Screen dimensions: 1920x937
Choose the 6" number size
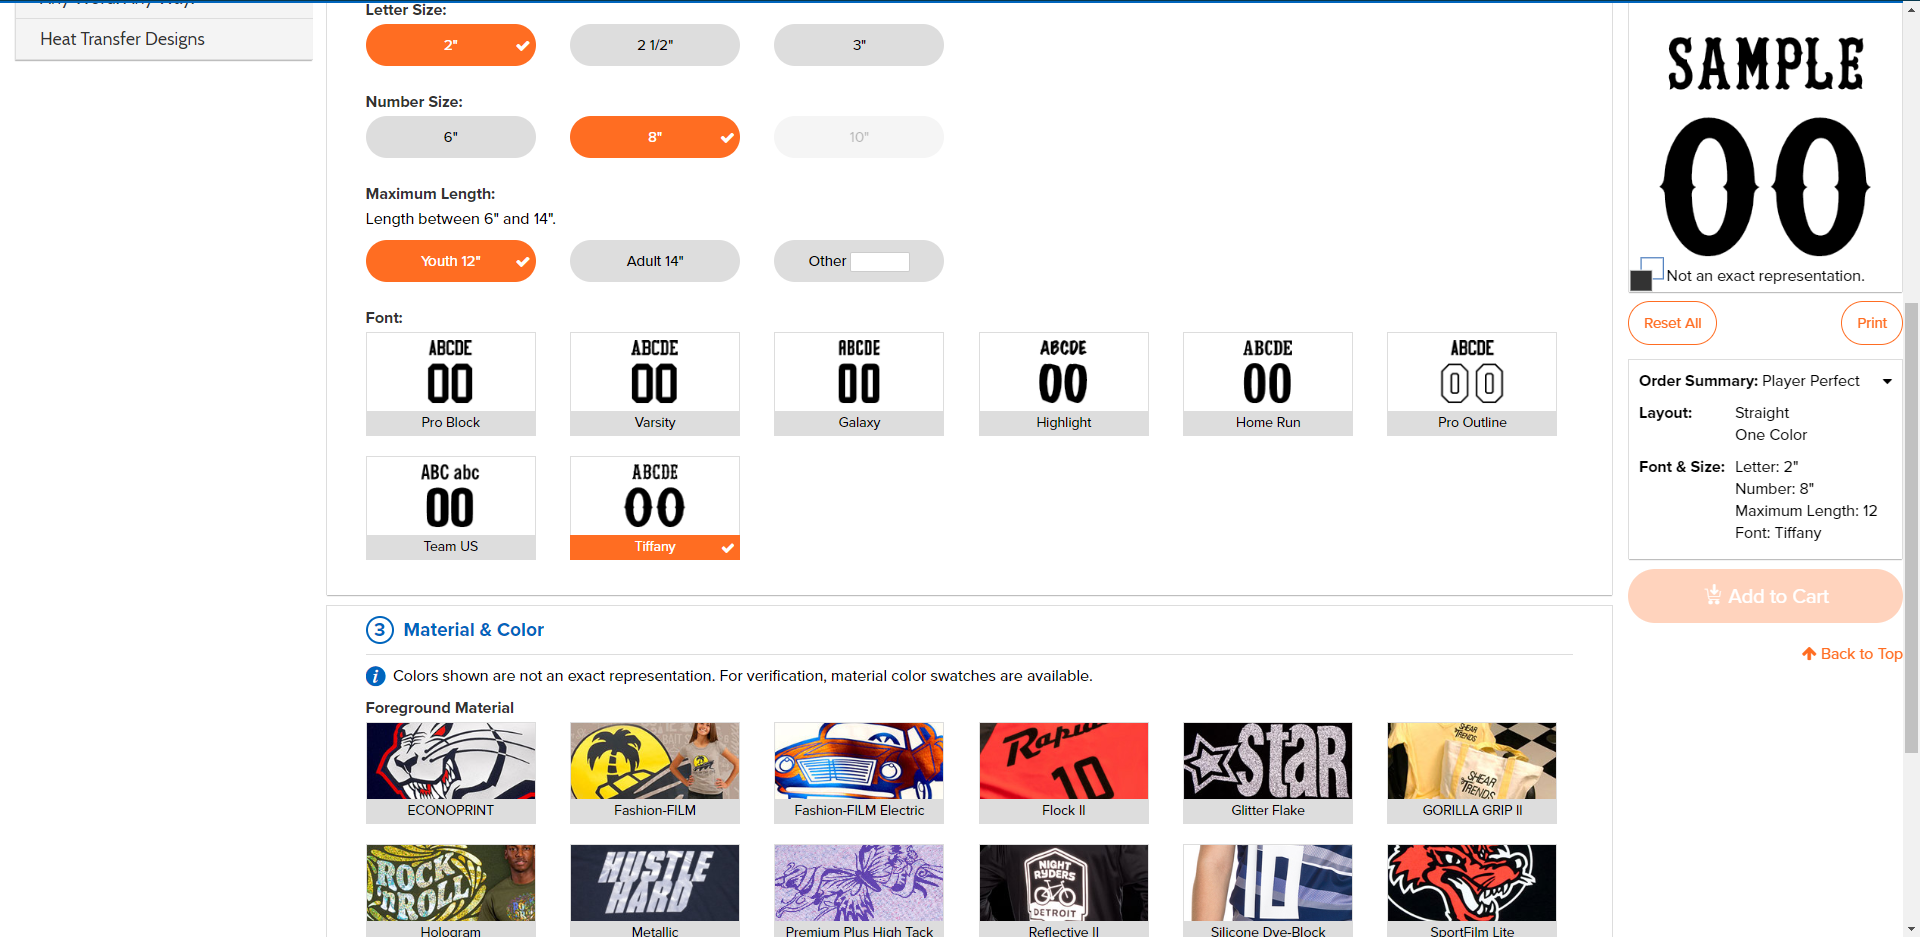coord(450,137)
